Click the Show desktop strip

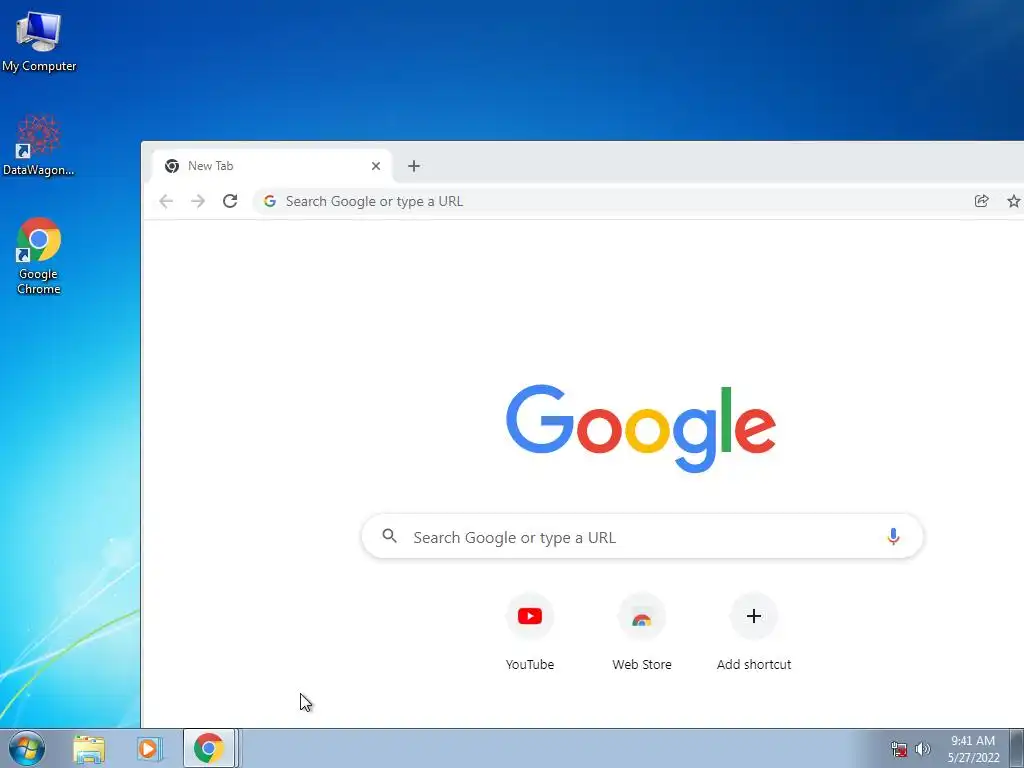pos(1017,748)
